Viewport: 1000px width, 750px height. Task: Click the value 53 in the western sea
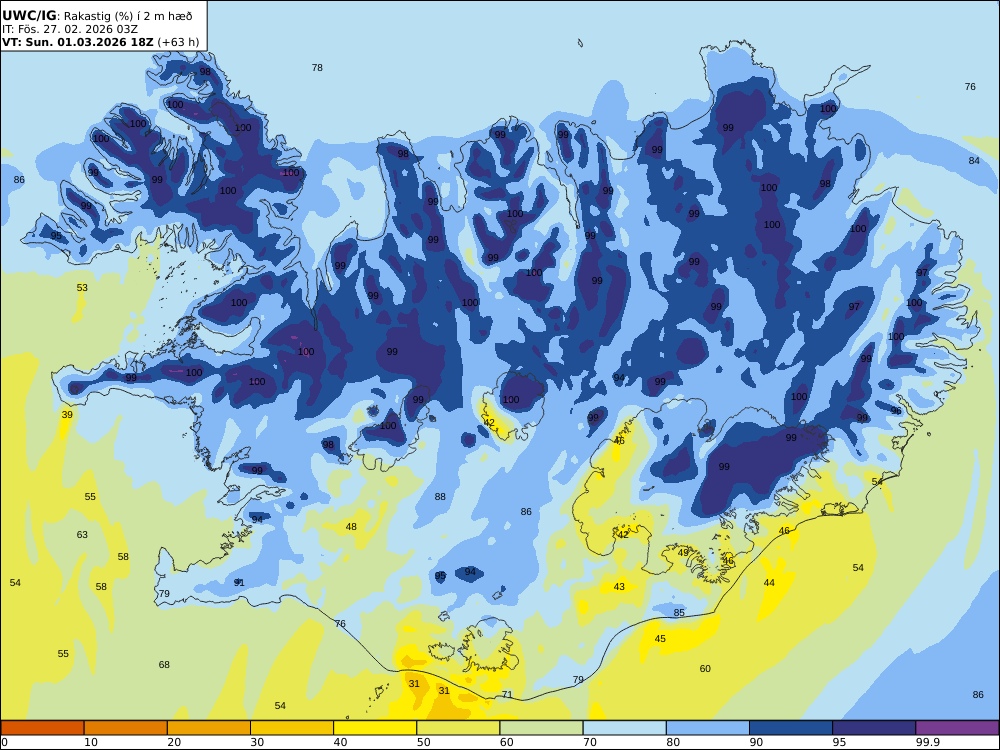point(82,288)
